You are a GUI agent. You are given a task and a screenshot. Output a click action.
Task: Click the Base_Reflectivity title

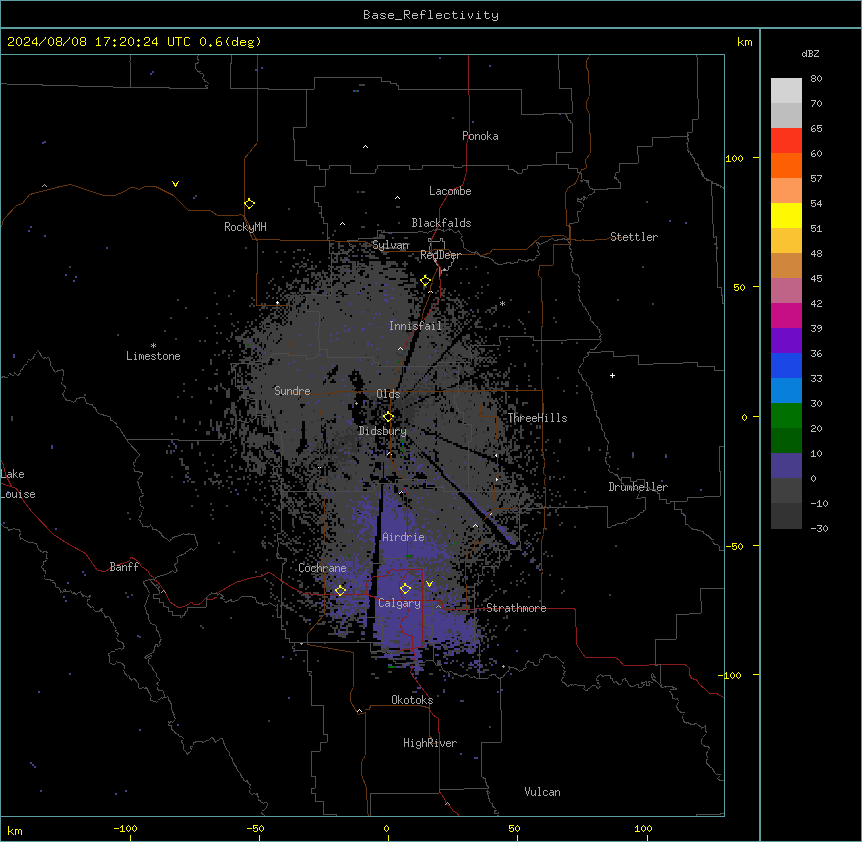point(431,15)
